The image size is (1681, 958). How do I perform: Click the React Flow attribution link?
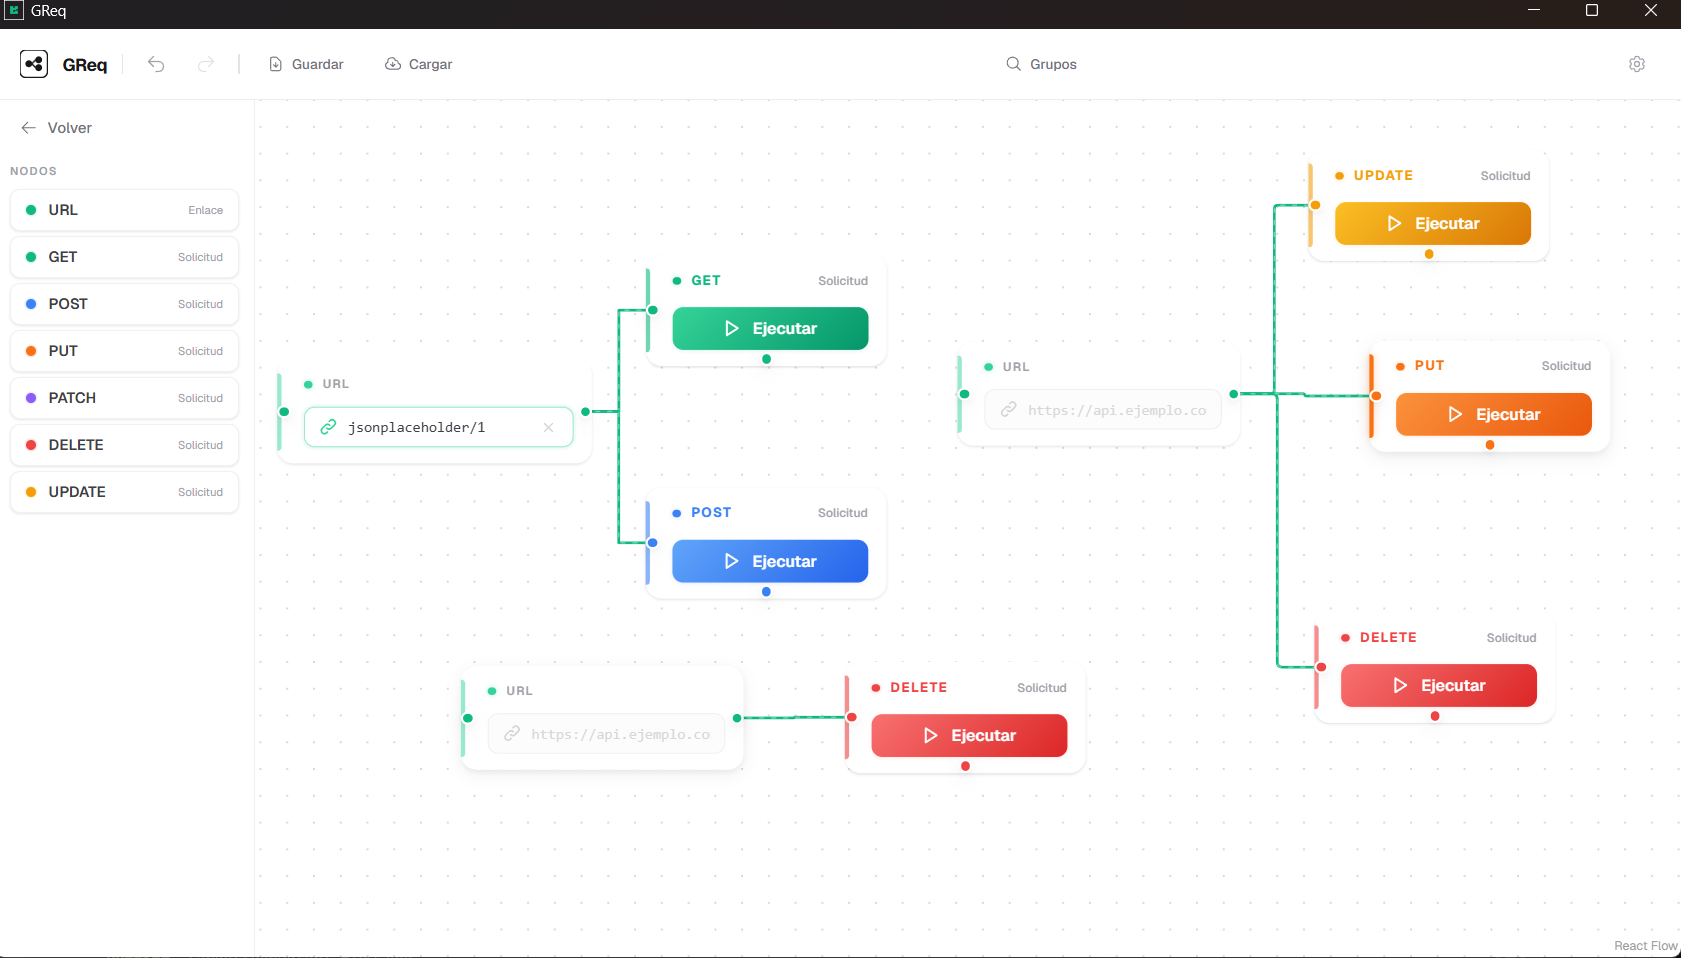click(x=1645, y=946)
